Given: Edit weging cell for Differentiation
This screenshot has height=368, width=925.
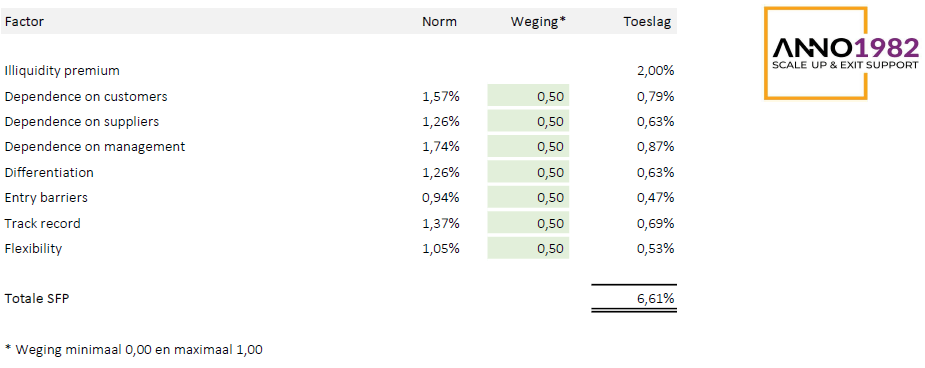Looking at the screenshot, I should (528, 172).
